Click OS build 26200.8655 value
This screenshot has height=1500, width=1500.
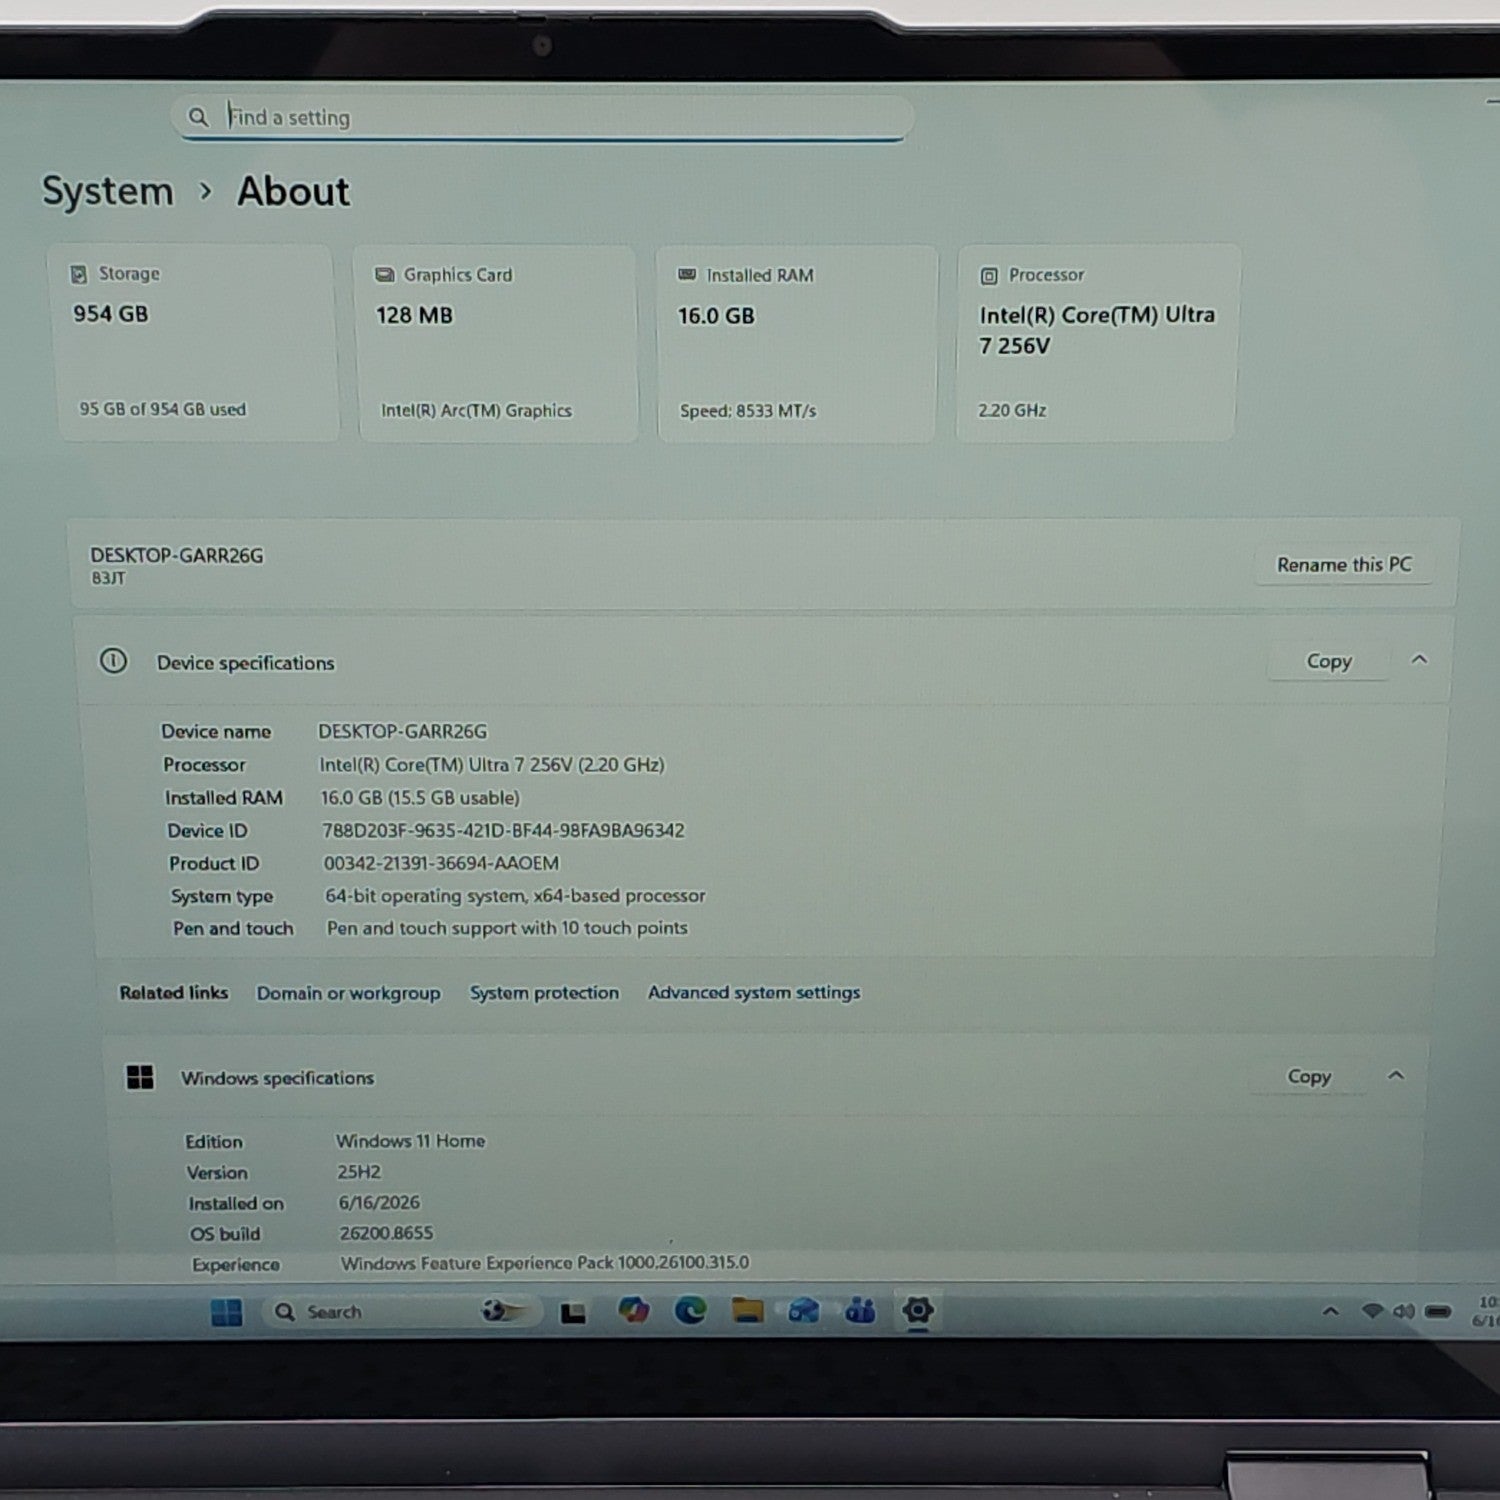click(x=386, y=1233)
